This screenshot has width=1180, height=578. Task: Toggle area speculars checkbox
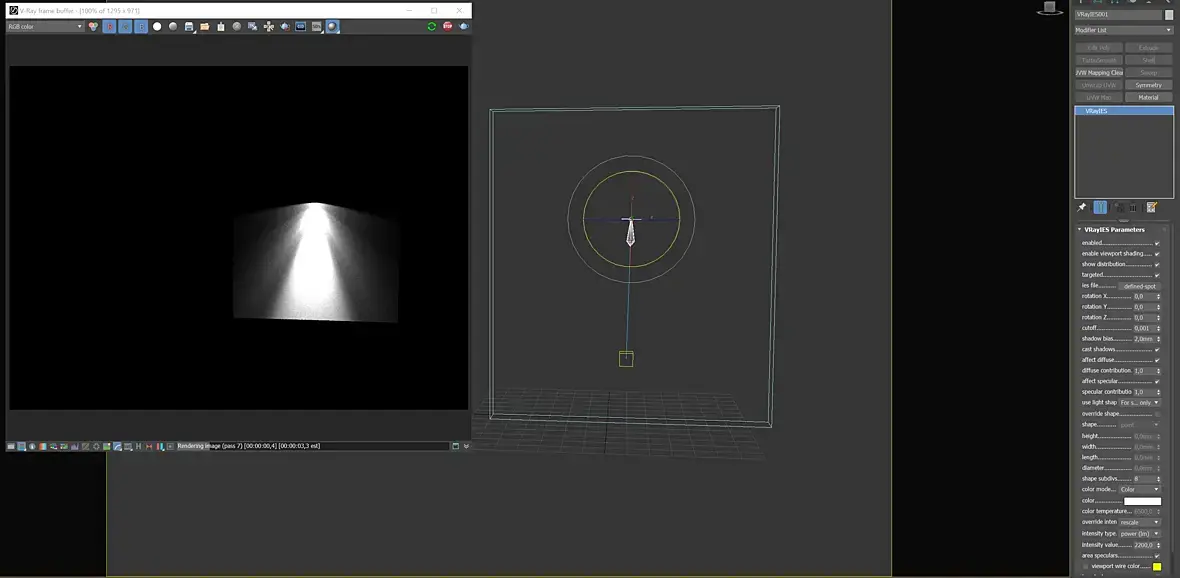pyautogui.click(x=1157, y=555)
